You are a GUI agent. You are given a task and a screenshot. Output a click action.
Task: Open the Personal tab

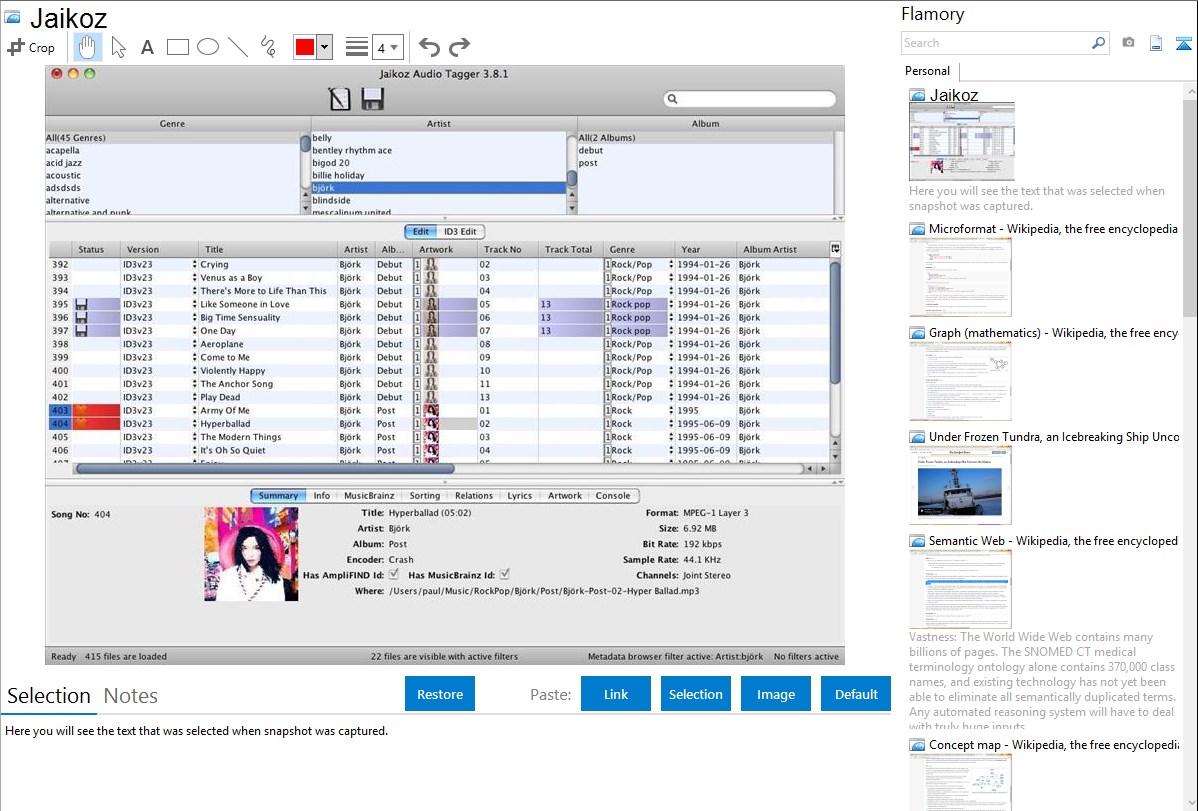(927, 70)
